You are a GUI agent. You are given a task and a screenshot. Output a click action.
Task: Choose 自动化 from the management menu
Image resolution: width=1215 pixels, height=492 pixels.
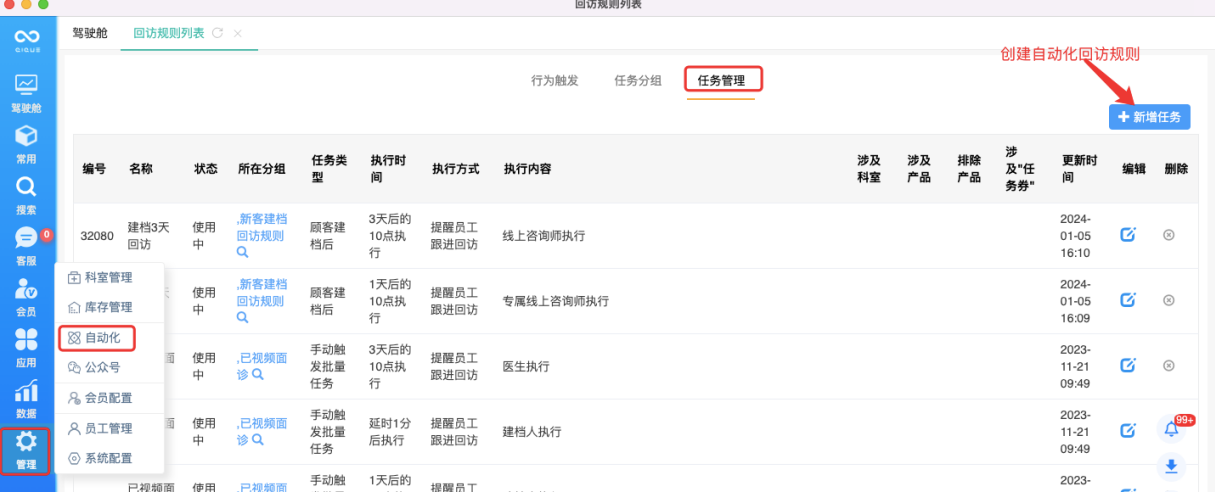(103, 338)
